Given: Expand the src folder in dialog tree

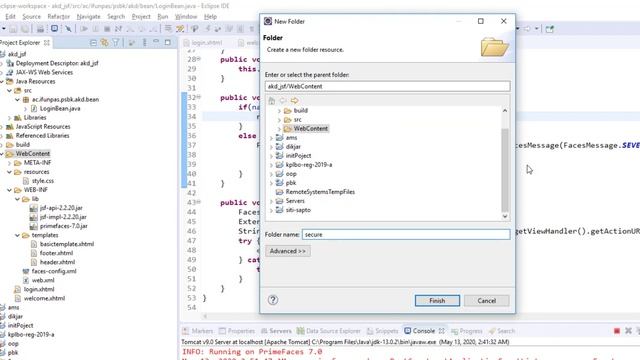Looking at the screenshot, I should click(x=280, y=120).
